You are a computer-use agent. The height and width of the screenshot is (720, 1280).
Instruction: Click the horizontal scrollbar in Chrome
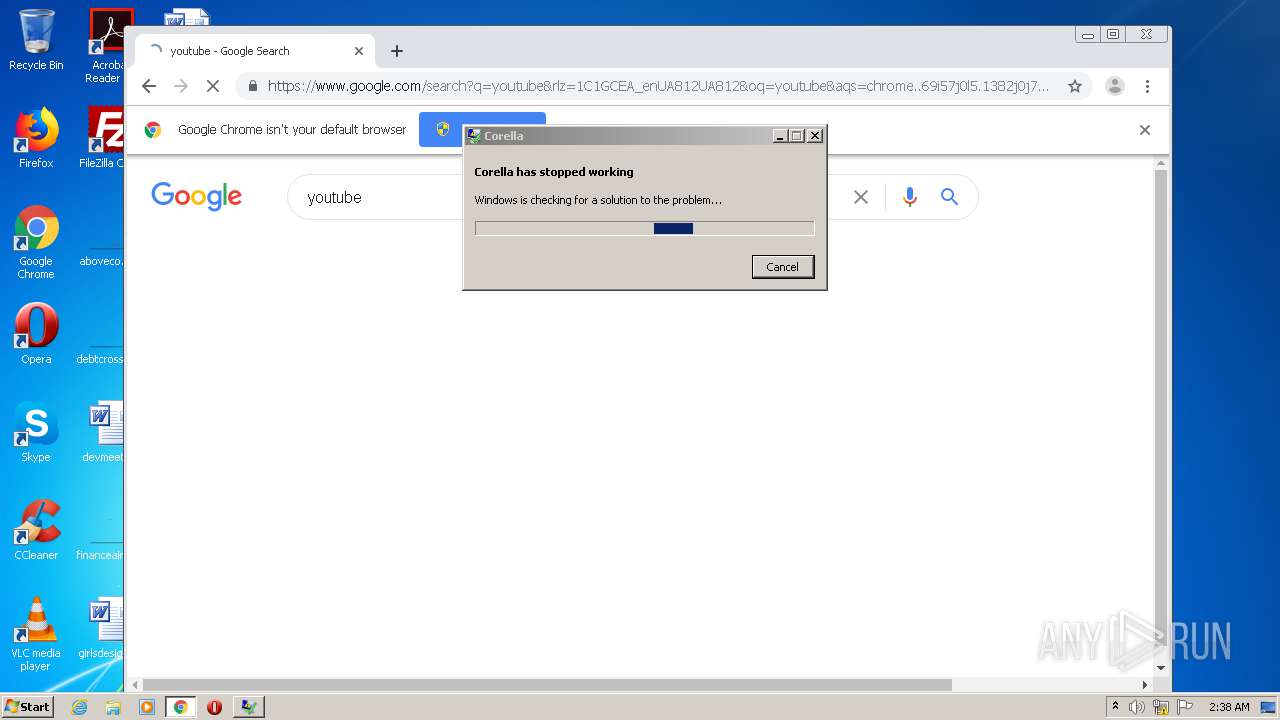click(x=548, y=685)
